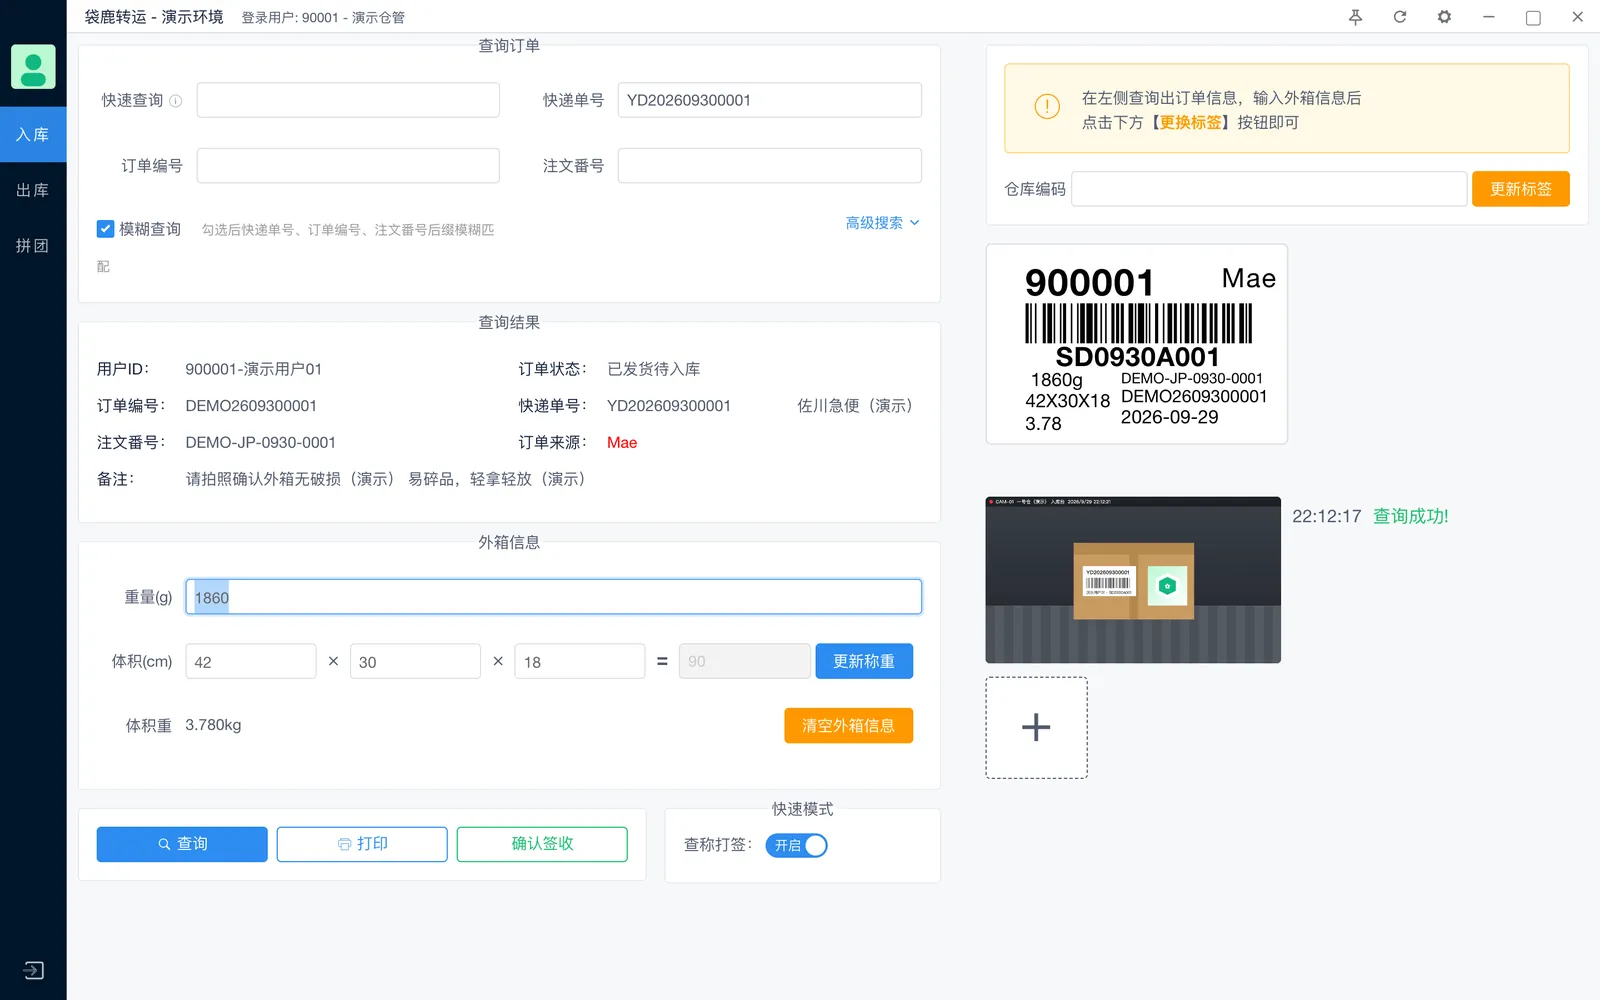Toggle the 模糊查询 checkbox

(x=105, y=229)
